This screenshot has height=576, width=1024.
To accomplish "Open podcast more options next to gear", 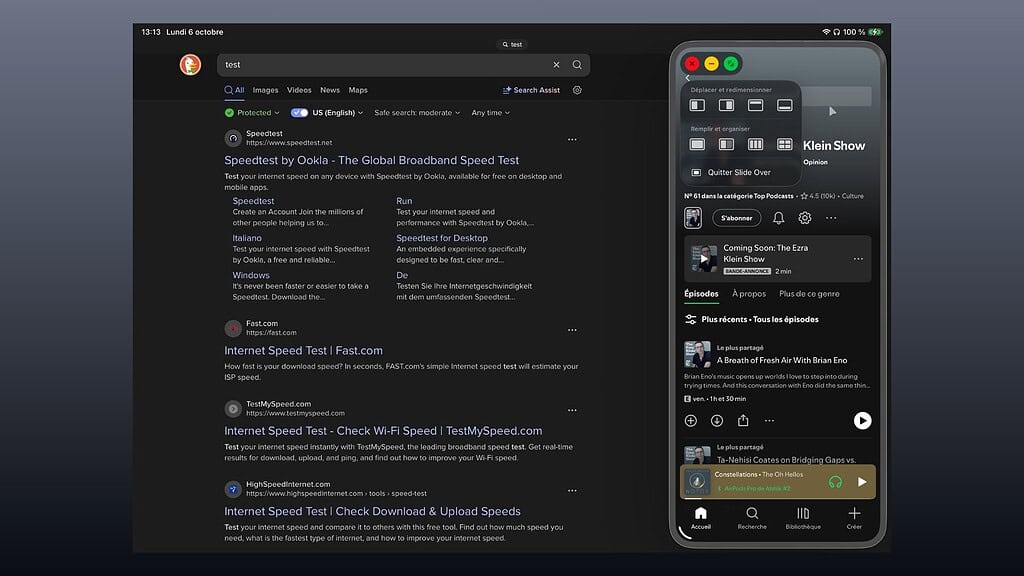I will click(831, 218).
